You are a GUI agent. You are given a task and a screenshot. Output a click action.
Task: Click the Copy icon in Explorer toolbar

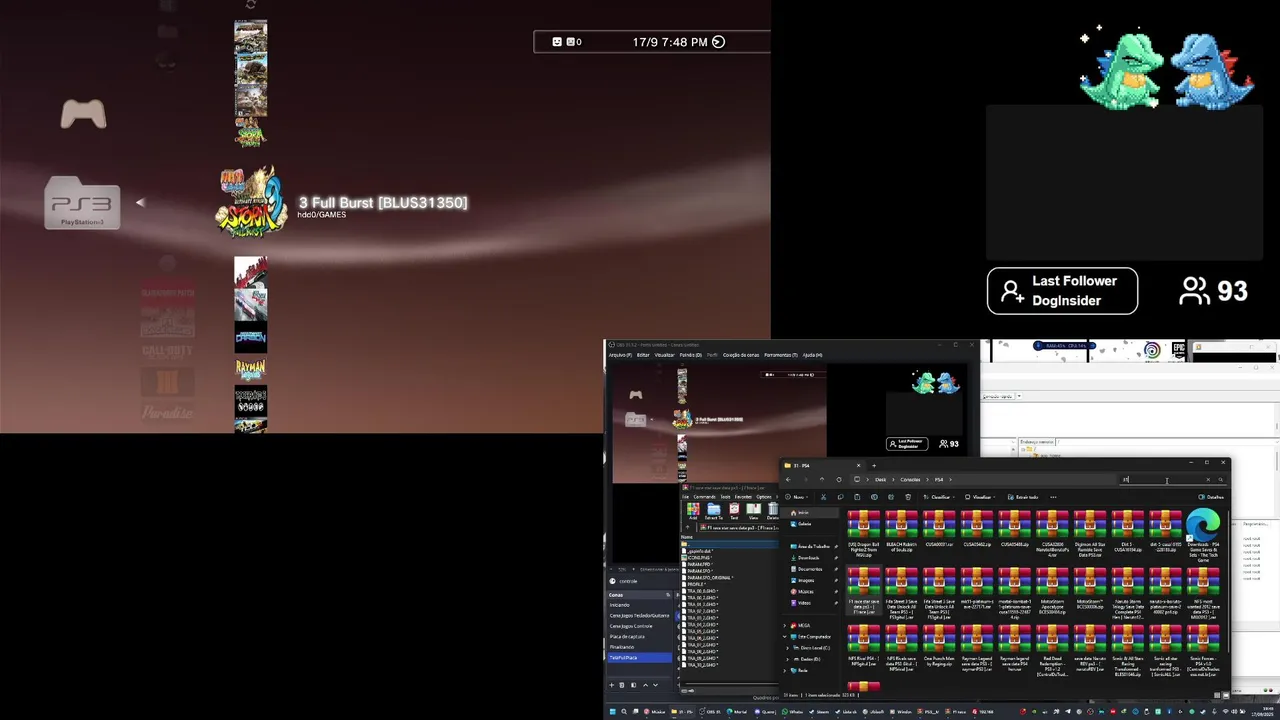[x=841, y=497]
